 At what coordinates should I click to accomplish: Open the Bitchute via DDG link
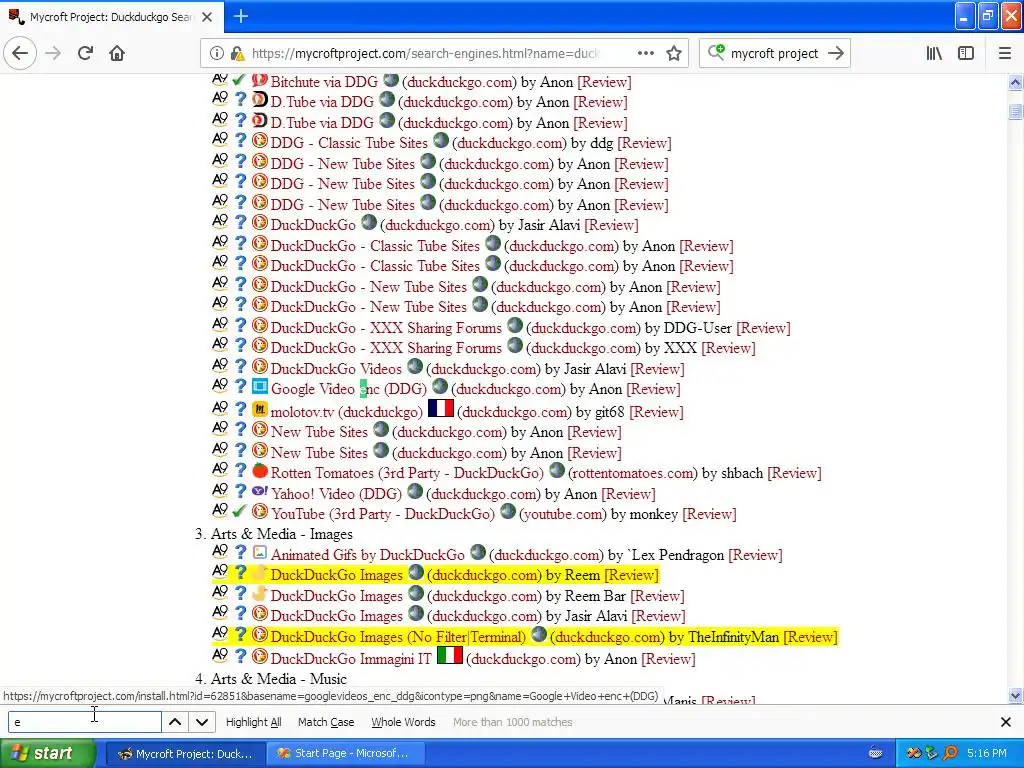(324, 82)
